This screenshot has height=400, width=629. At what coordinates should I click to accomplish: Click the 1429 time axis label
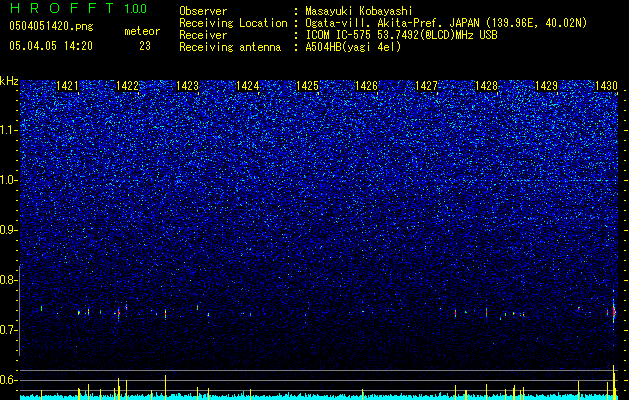click(546, 86)
